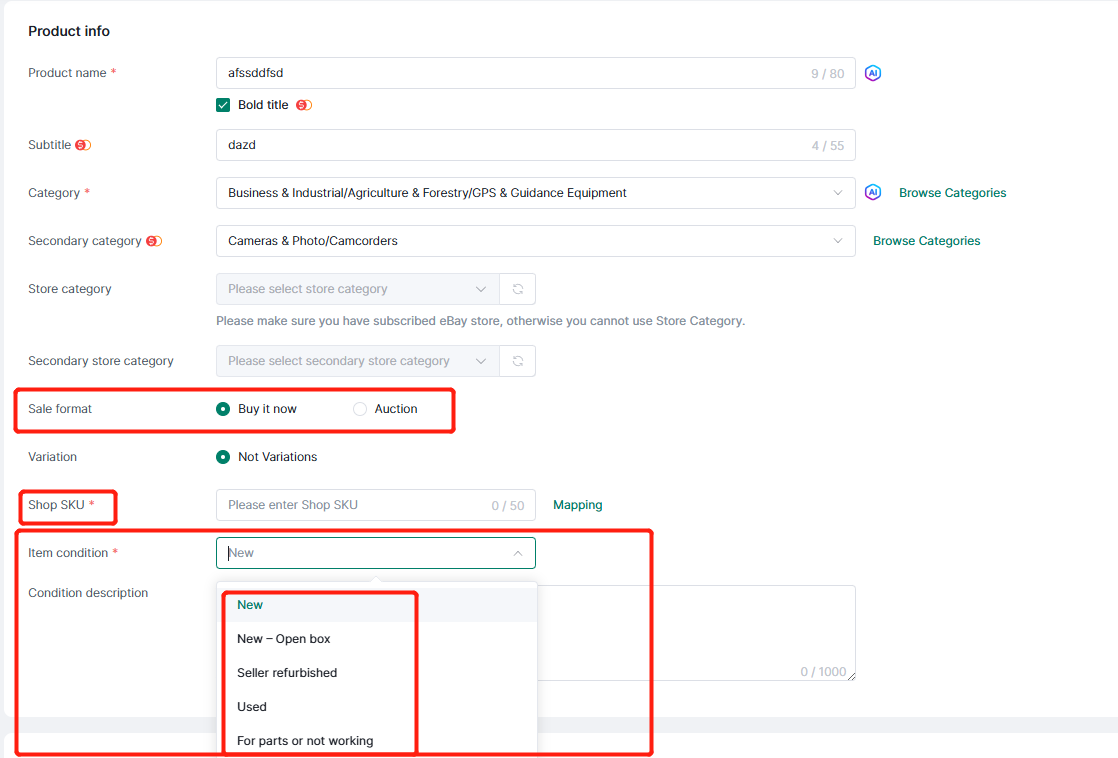Choose the Auction sale format
The image size is (1118, 758).
coord(360,409)
